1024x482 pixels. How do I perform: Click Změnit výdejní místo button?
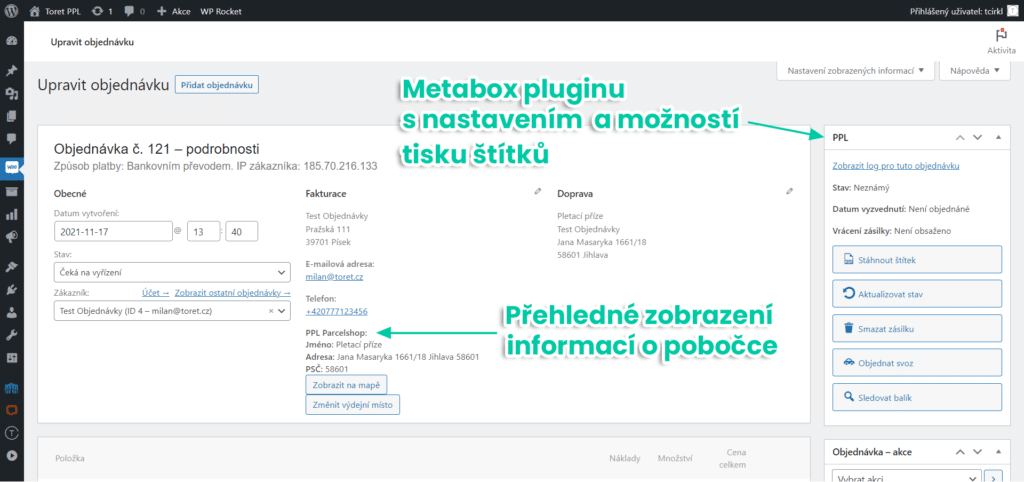353,405
